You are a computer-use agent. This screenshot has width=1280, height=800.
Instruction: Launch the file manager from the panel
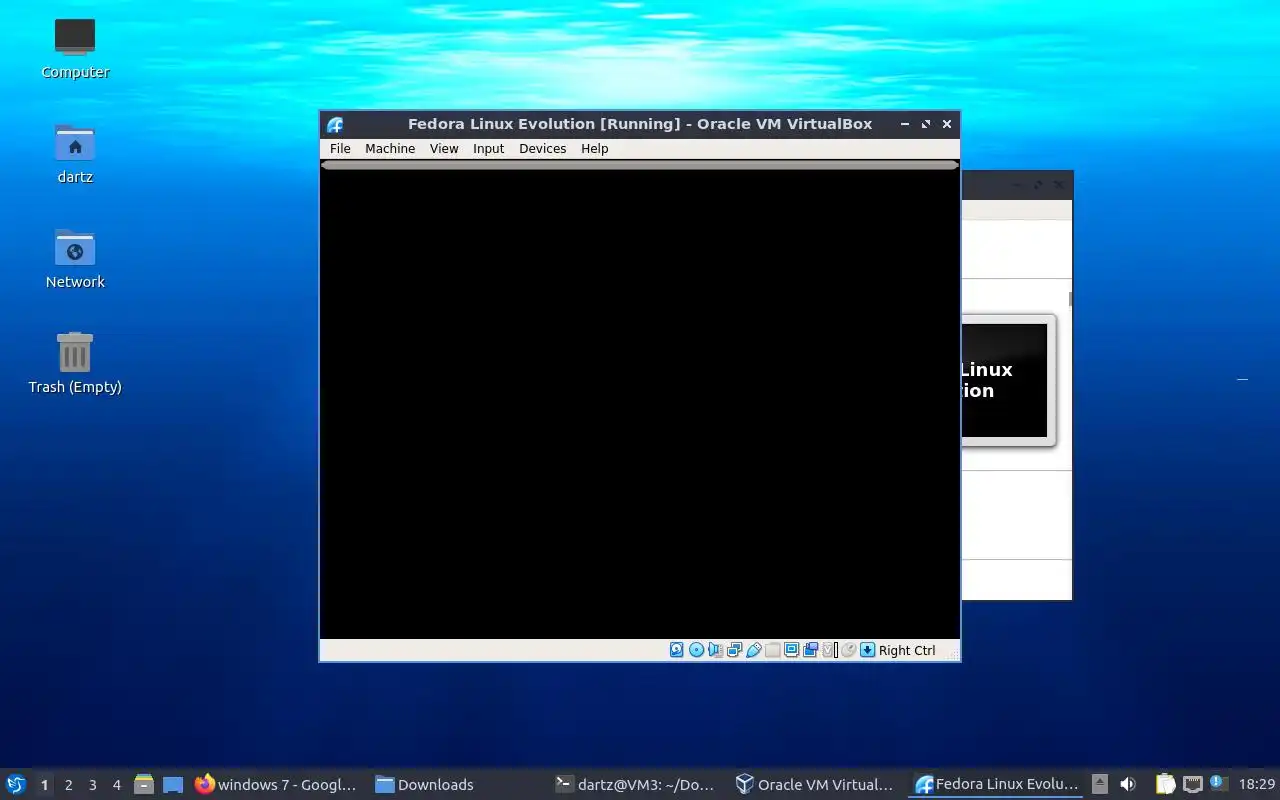(x=143, y=785)
